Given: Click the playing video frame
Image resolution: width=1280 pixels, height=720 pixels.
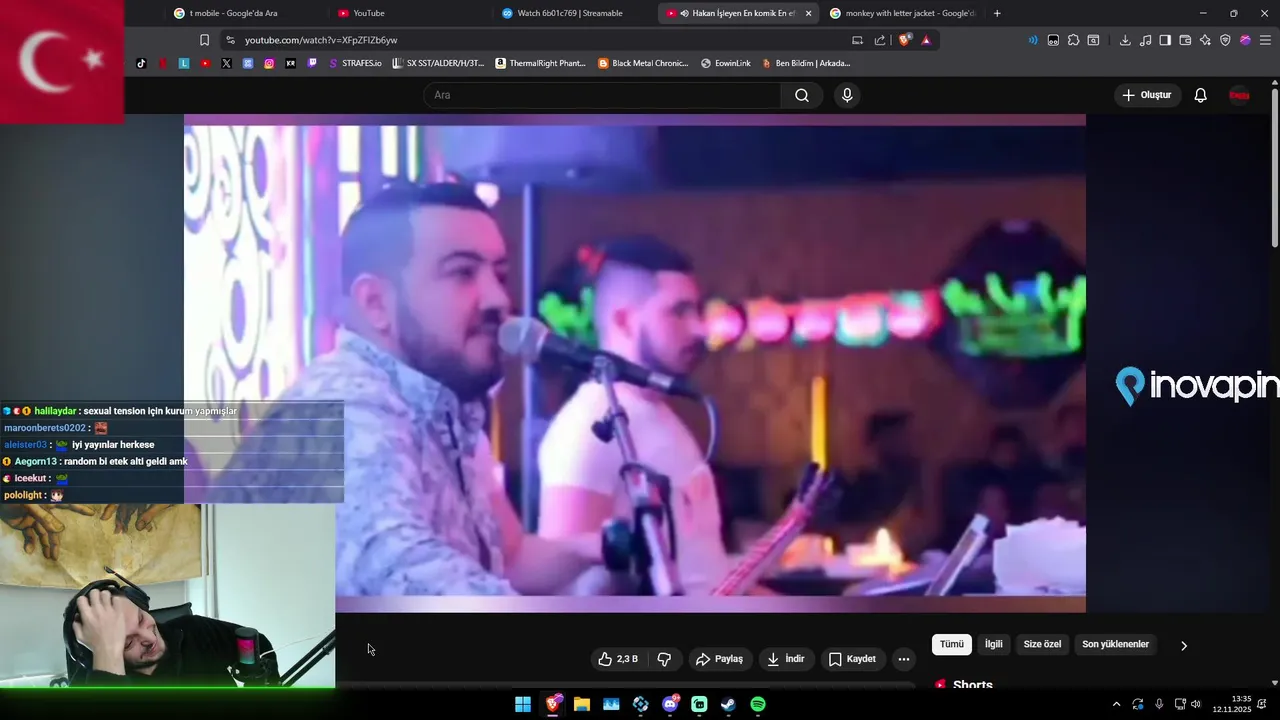Looking at the screenshot, I should (x=634, y=363).
